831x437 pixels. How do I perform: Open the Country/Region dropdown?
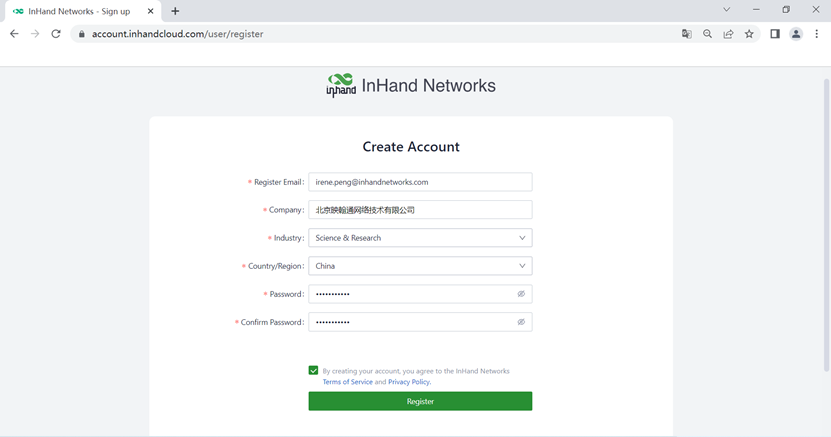[420, 266]
